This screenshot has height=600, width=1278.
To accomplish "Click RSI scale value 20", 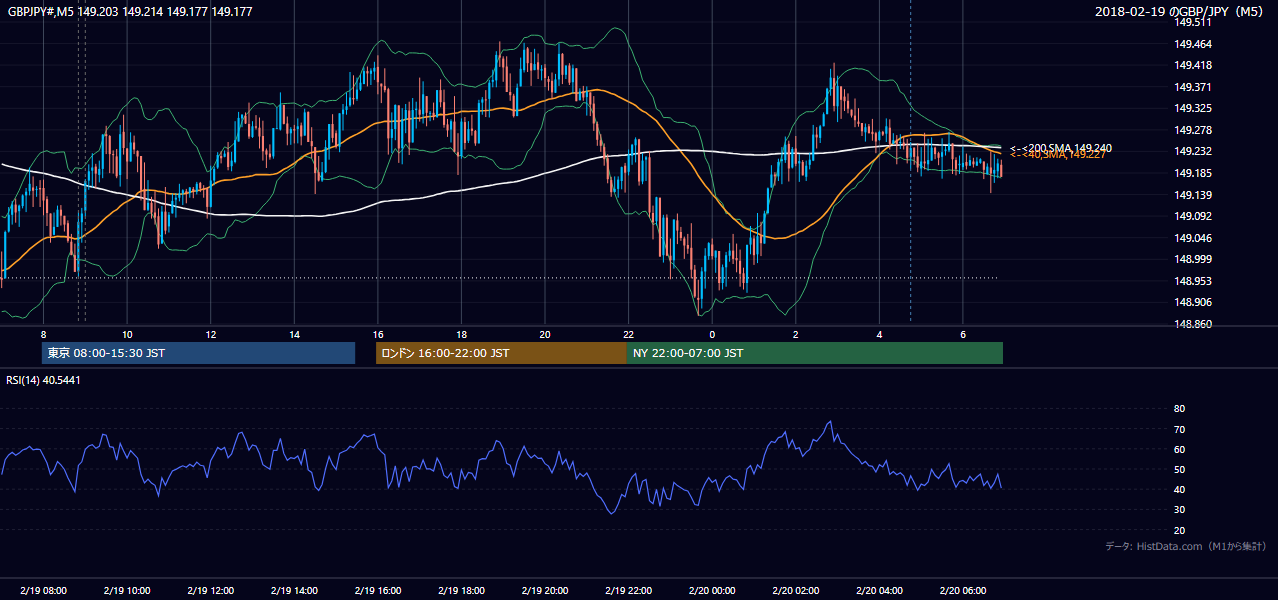I will [x=1179, y=530].
